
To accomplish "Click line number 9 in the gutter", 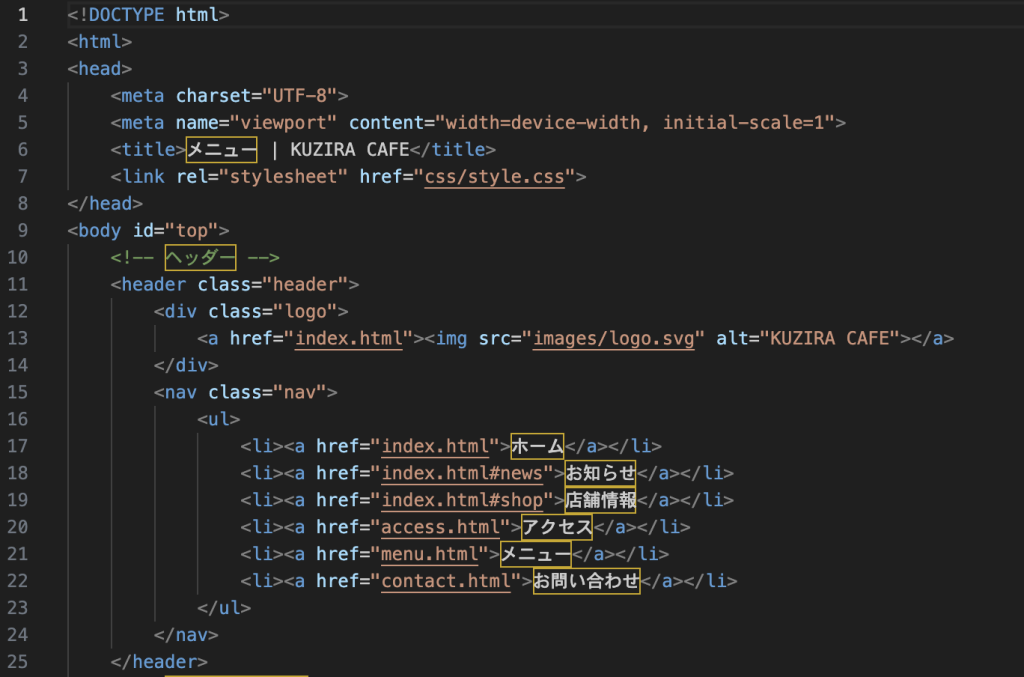I will point(23,231).
